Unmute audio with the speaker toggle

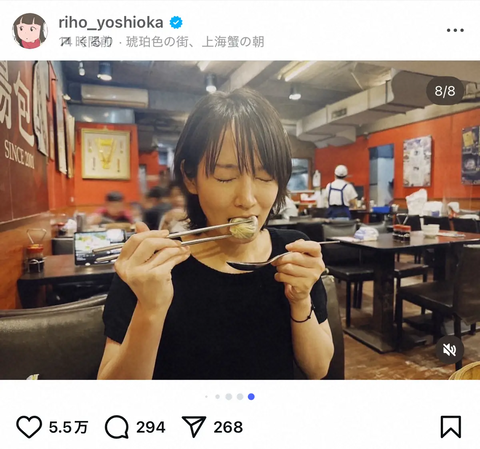tap(449, 350)
